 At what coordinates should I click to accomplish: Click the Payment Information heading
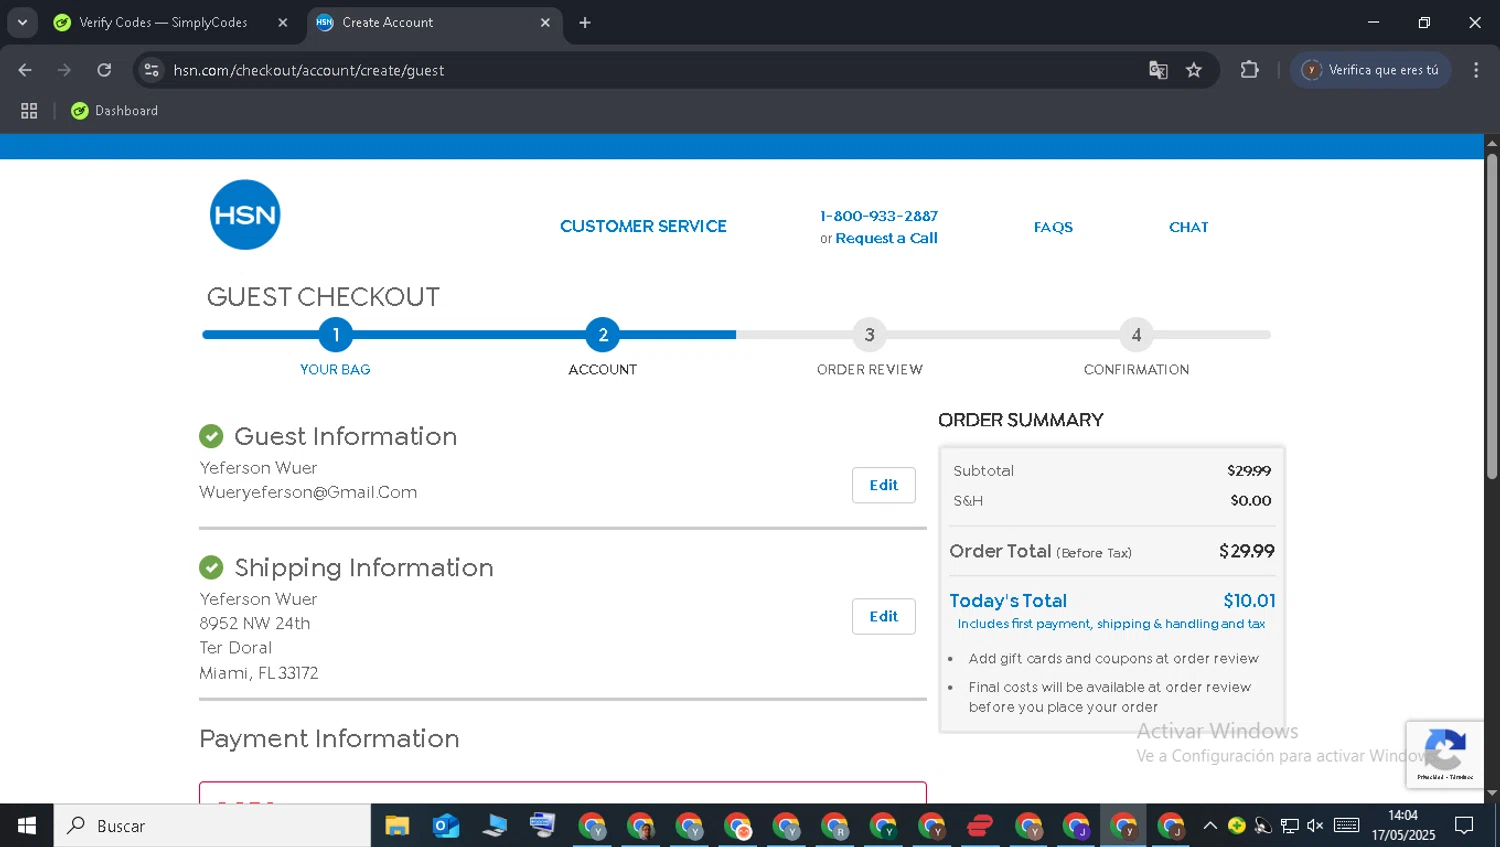coord(329,738)
